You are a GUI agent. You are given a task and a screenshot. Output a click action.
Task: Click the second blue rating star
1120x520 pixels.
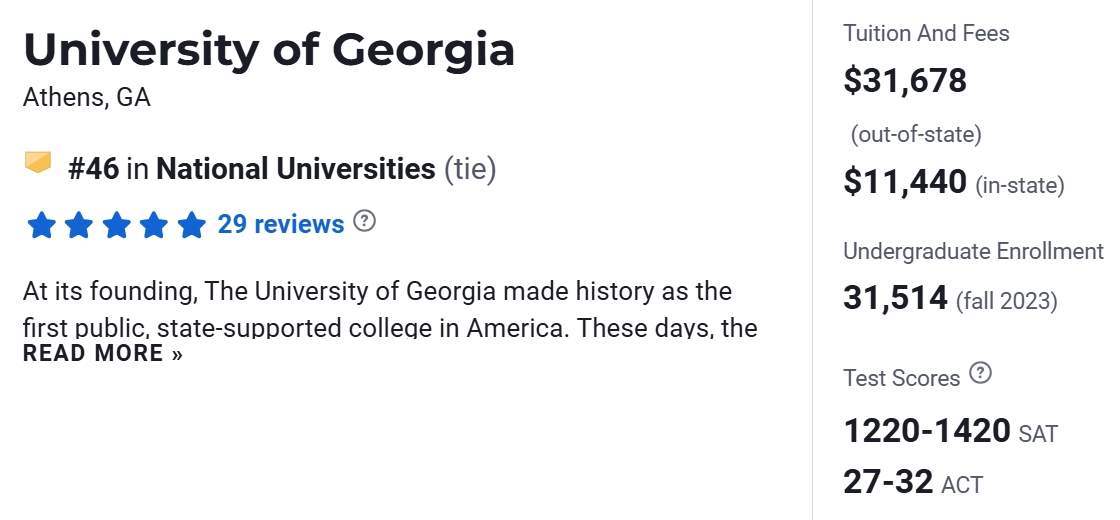click(x=79, y=225)
